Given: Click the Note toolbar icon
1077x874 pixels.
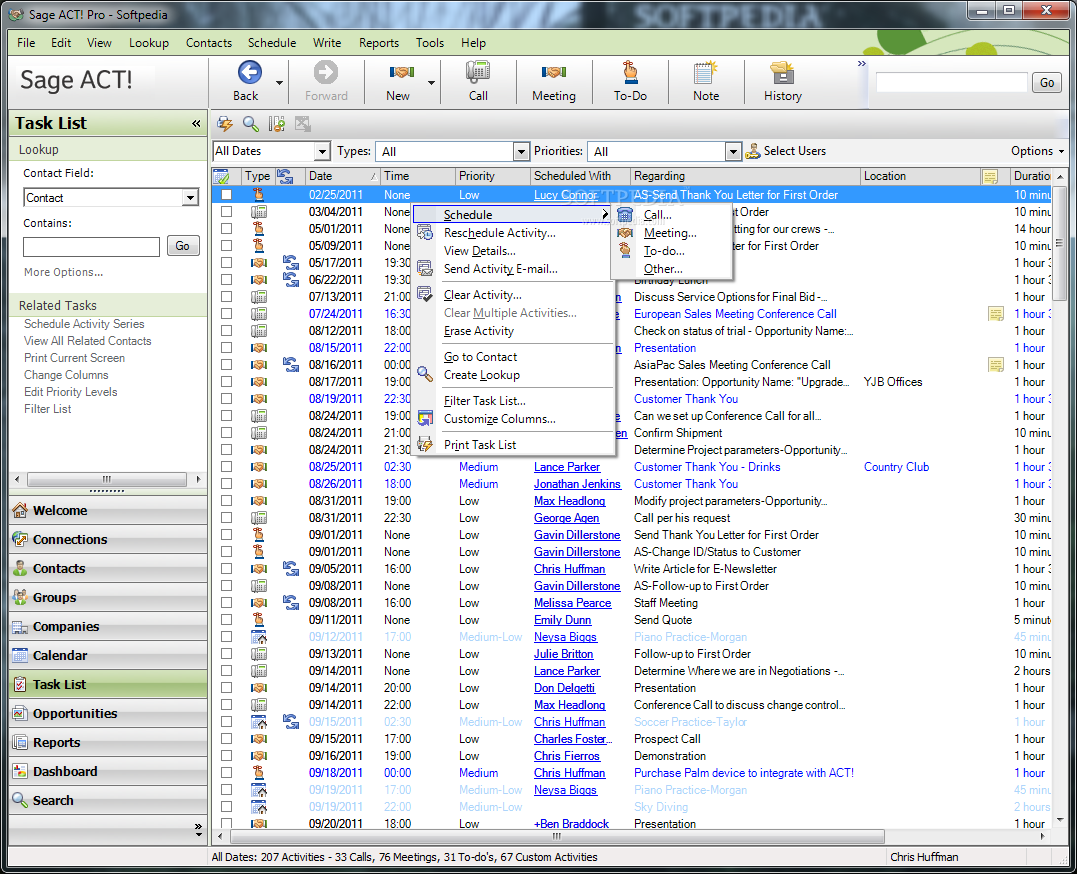Looking at the screenshot, I should [705, 72].
